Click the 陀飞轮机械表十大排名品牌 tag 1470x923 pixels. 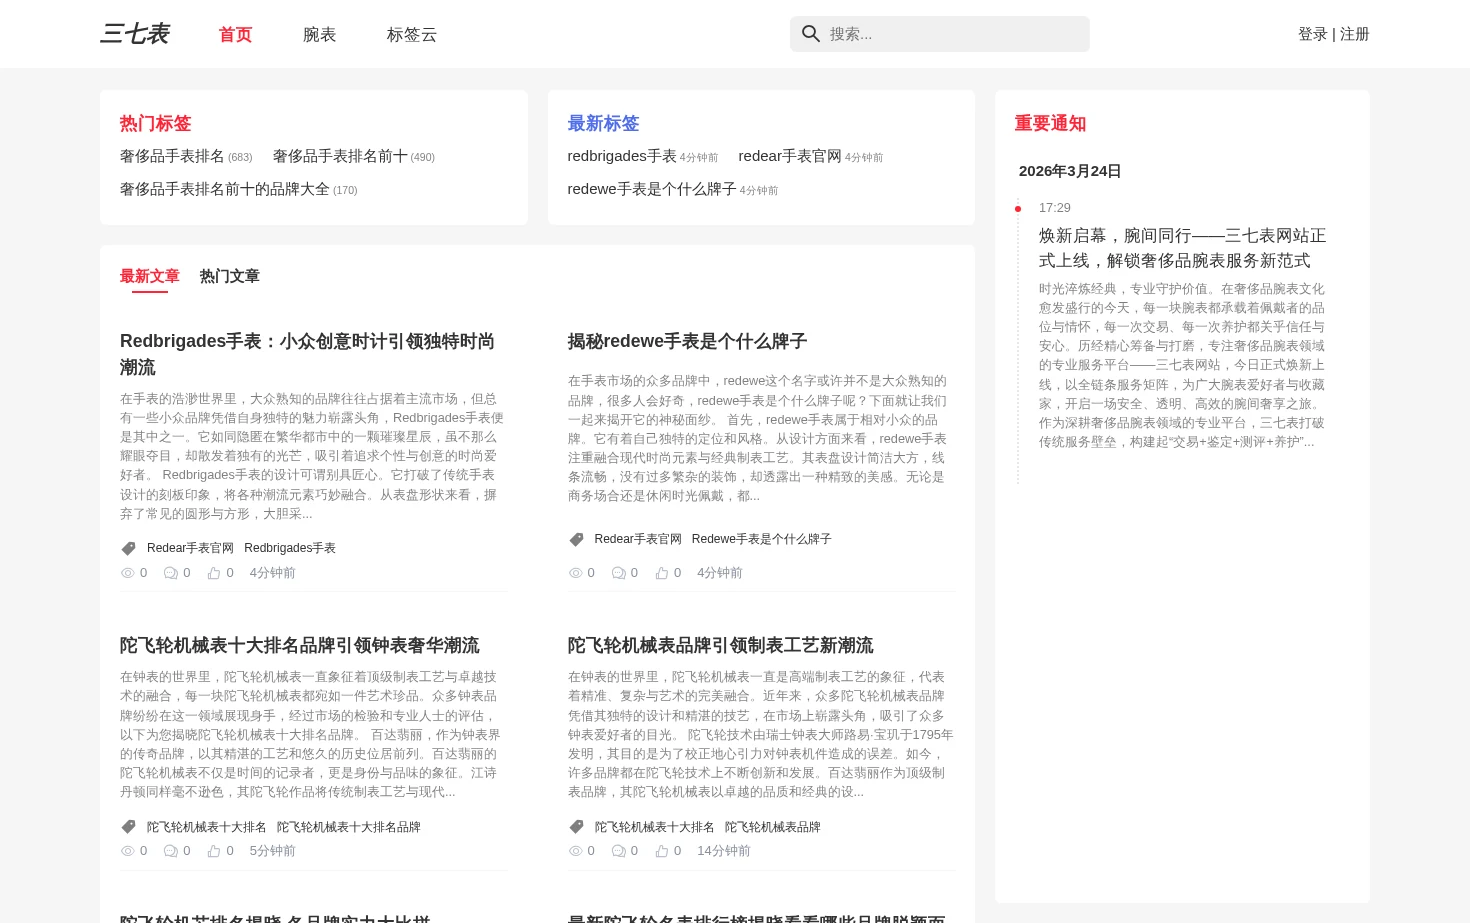tap(349, 827)
